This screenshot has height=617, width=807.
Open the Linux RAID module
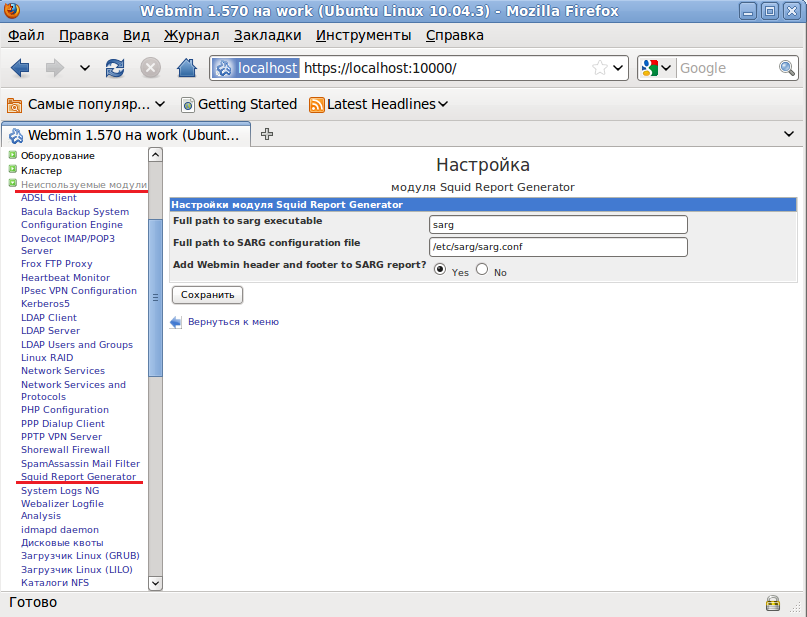tap(47, 357)
